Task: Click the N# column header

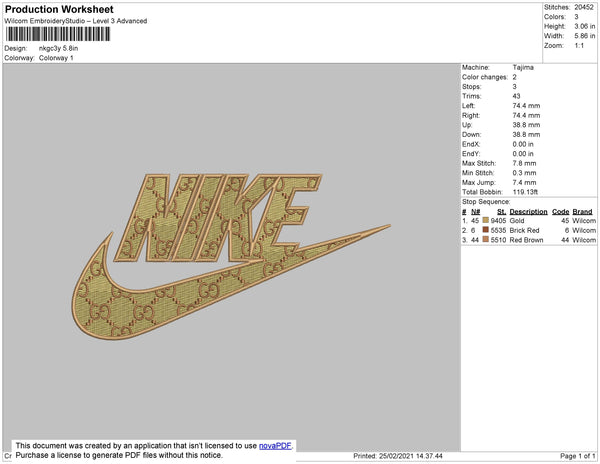Action: coord(475,212)
